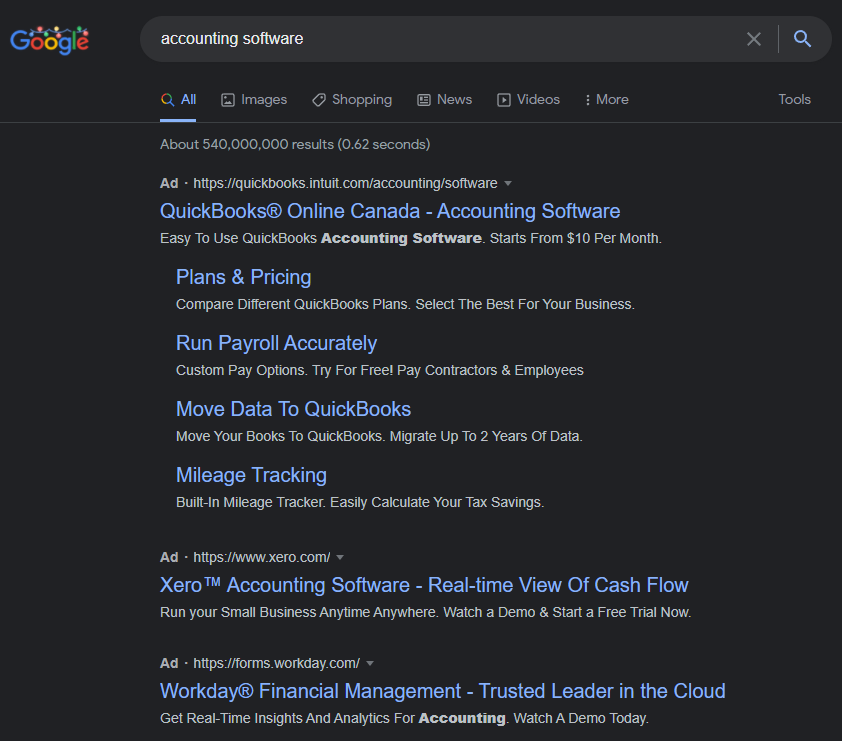Screen dimensions: 842x741
Task: Click 'Custom Pay Options' description text
Action: click(x=380, y=370)
